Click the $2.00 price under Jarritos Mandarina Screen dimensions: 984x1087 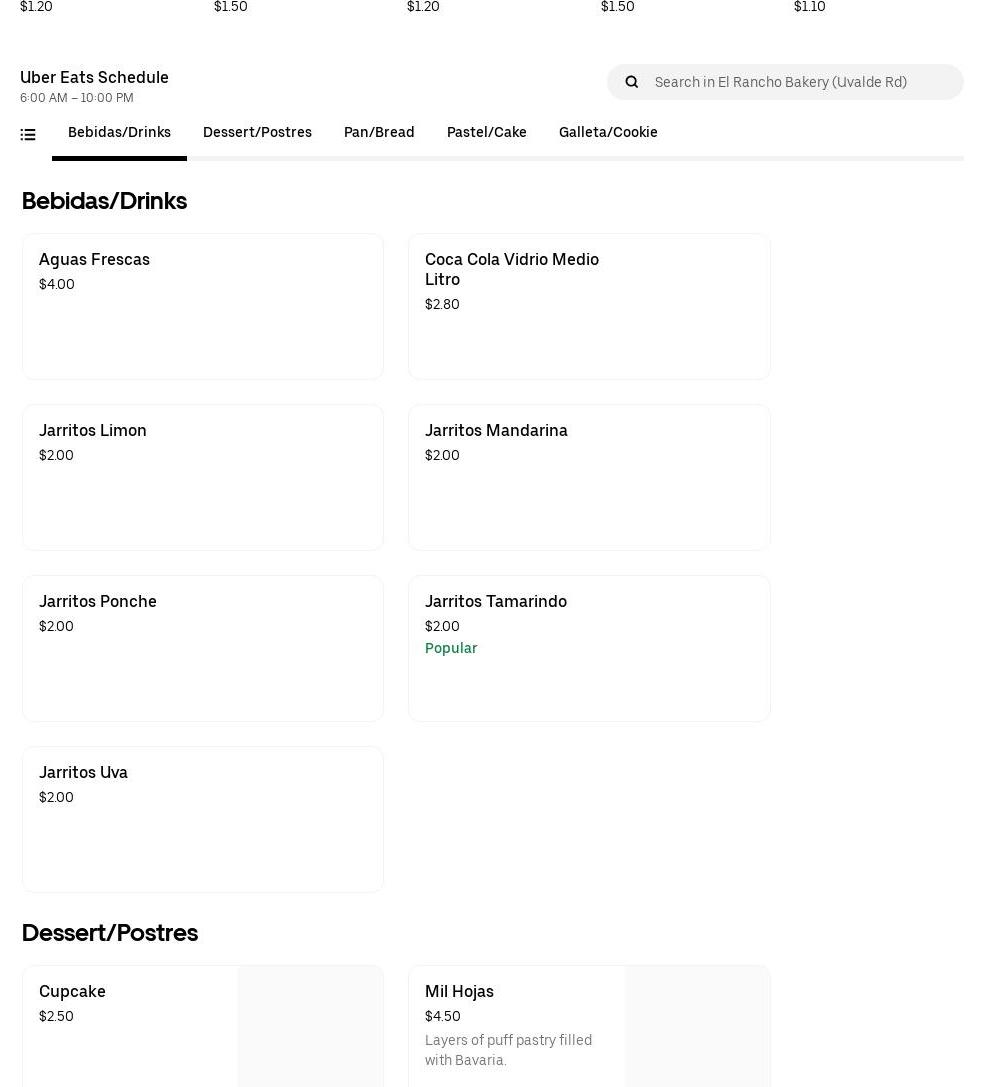442,455
